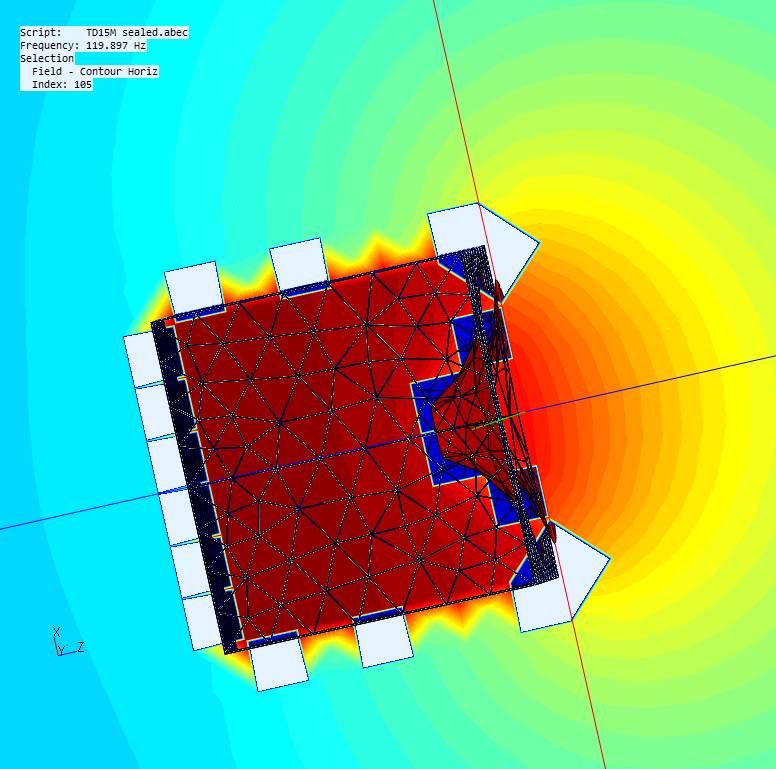Click the 'Frequency: 119.897 Hz' text

pyautogui.click(x=83, y=46)
